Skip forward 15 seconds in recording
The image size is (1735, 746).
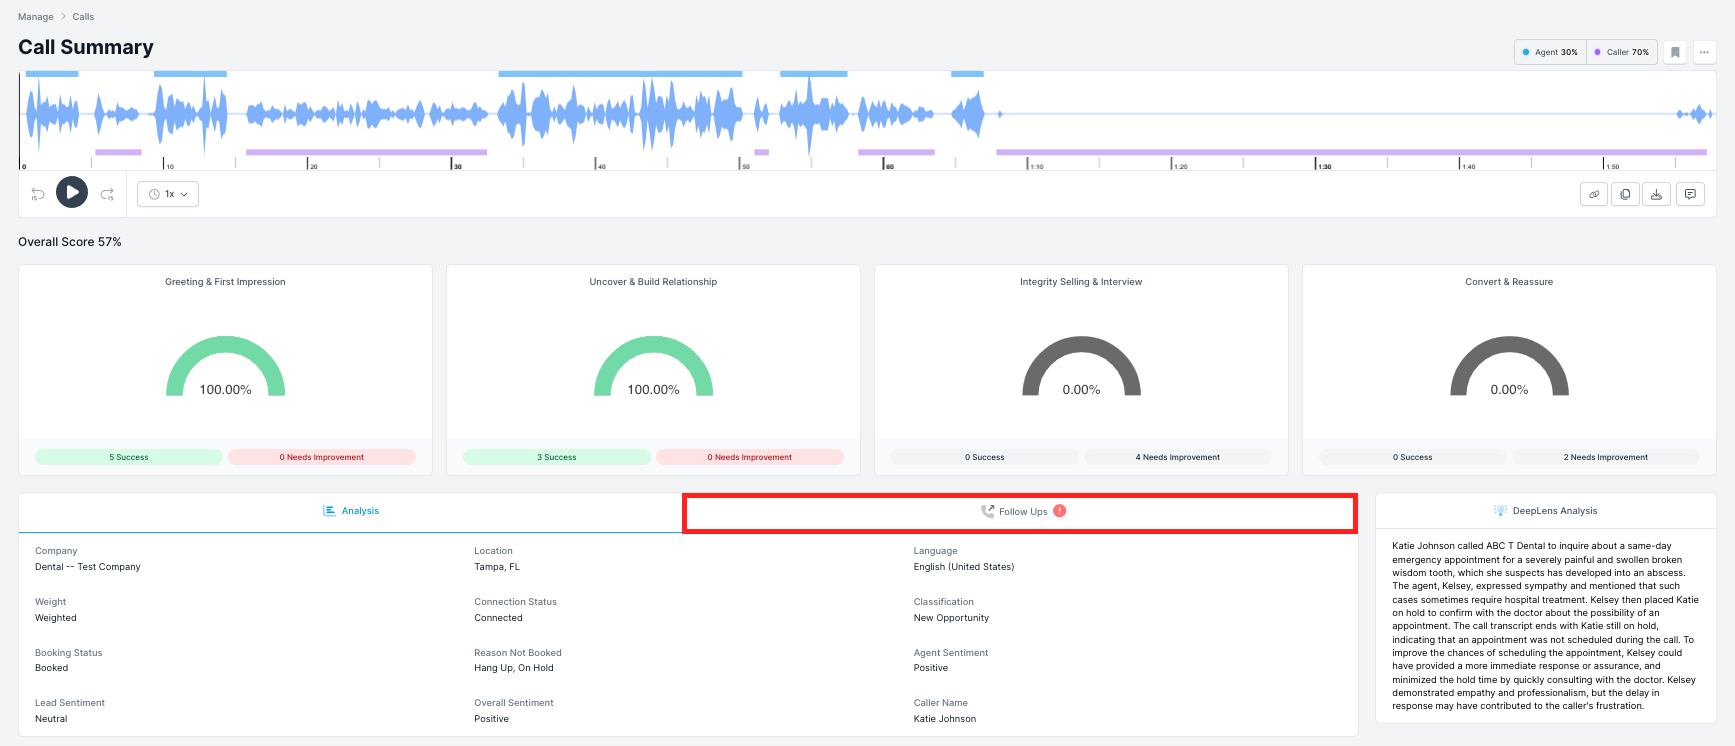tap(107, 194)
